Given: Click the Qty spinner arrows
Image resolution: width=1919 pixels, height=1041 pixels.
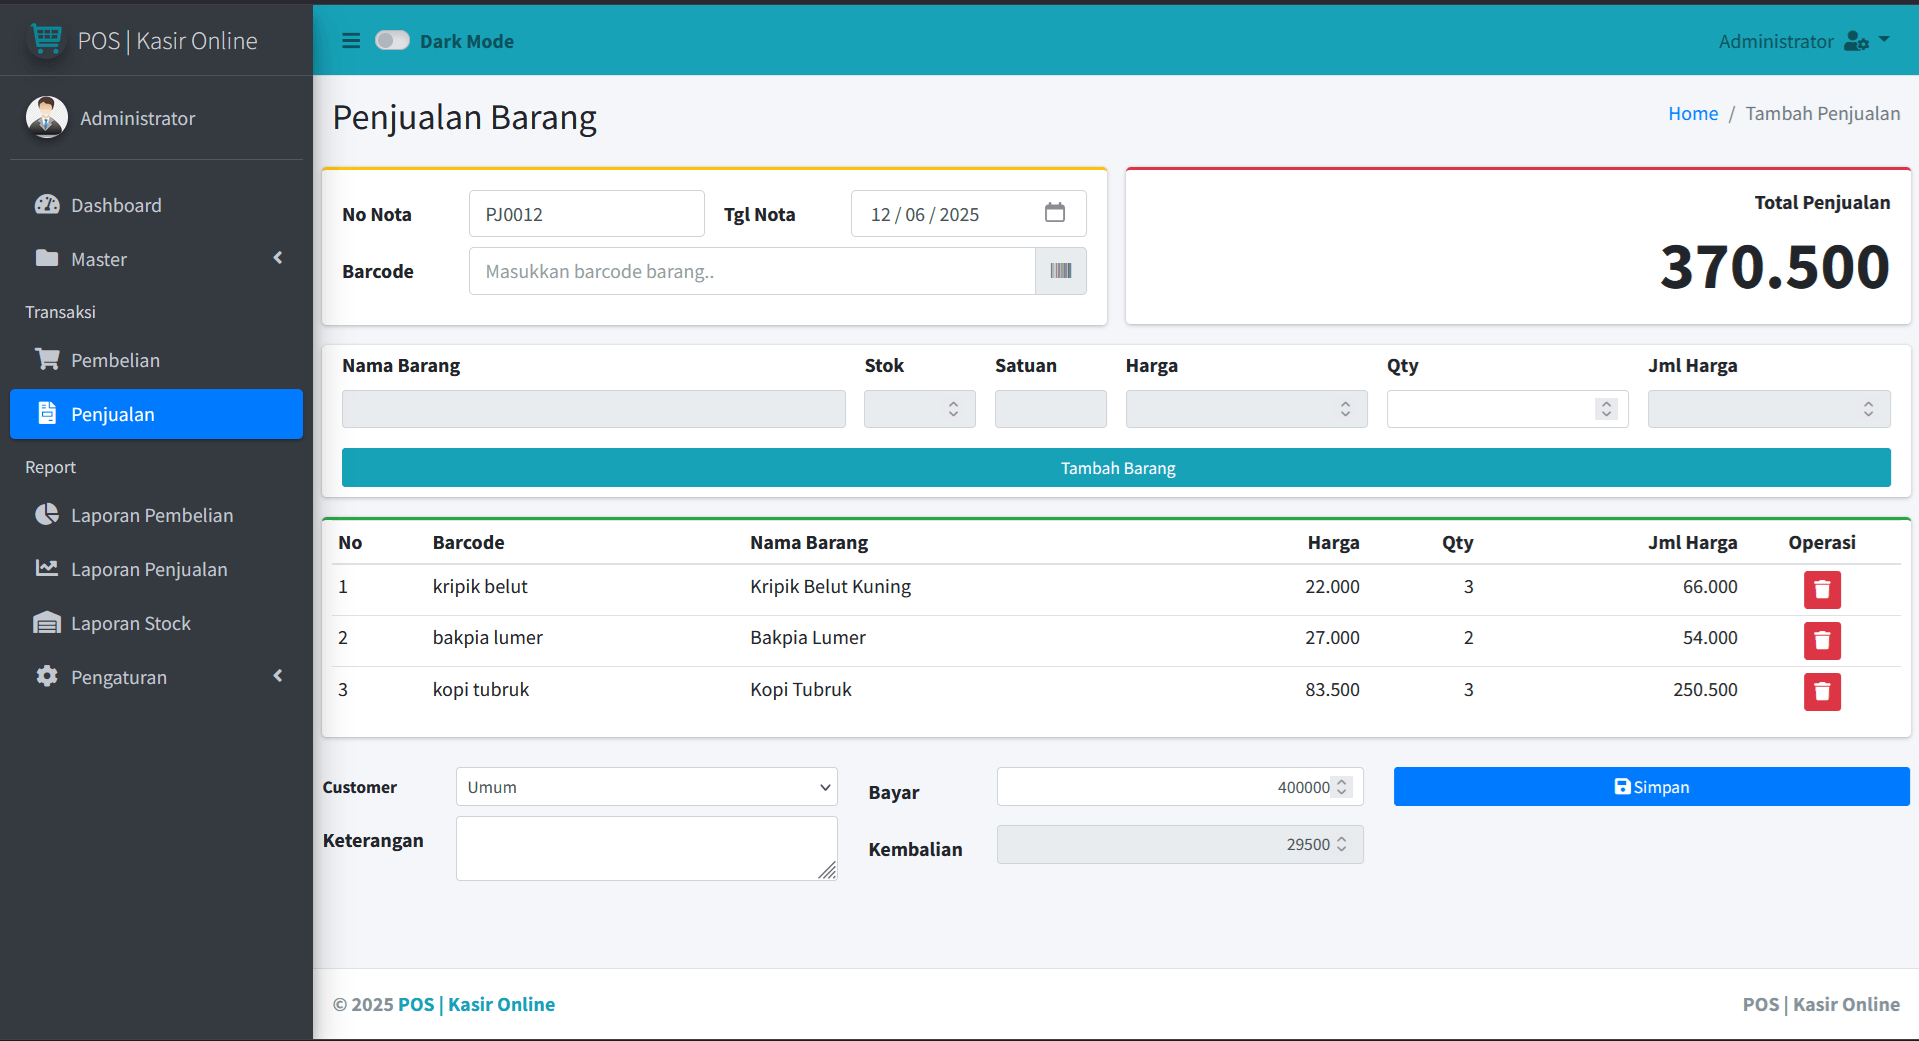Looking at the screenshot, I should point(1607,409).
